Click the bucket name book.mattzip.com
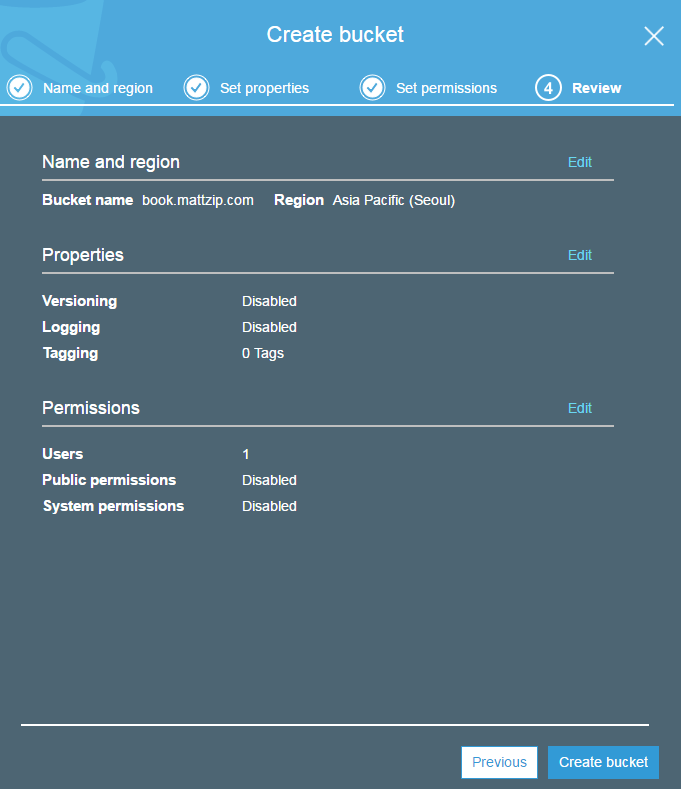Screen dimensions: 681x789 [198, 200]
